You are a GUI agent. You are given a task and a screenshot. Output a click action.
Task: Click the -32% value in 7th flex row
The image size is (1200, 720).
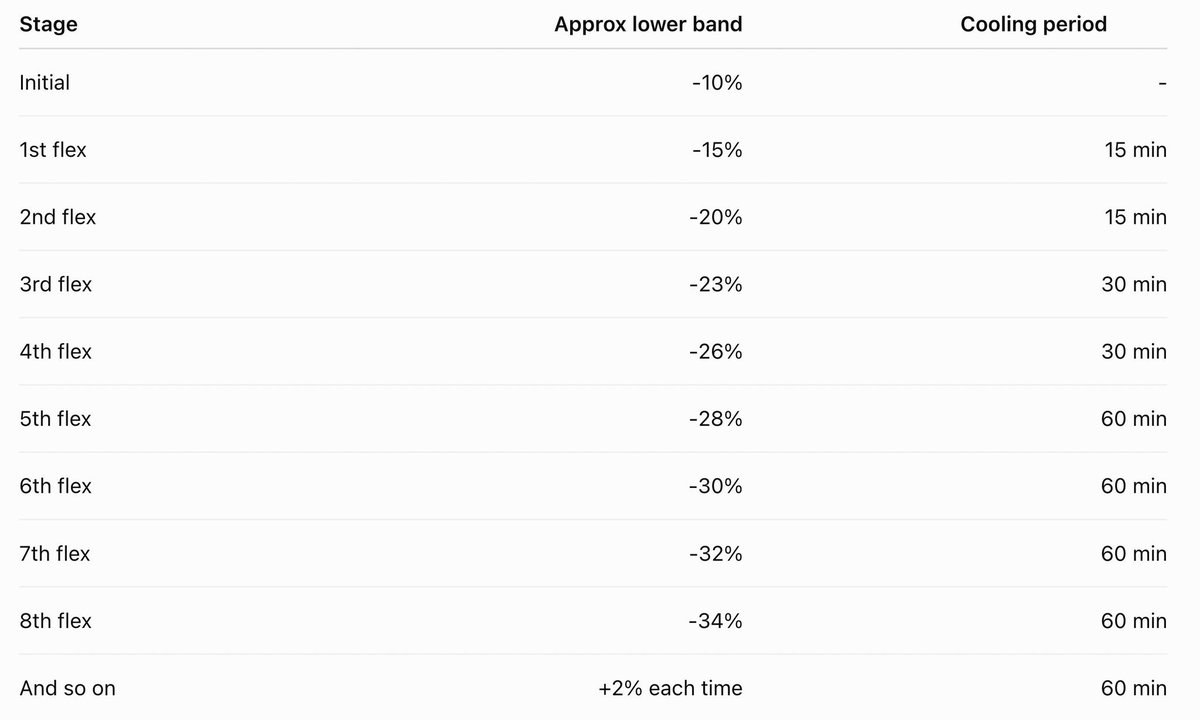tap(716, 553)
